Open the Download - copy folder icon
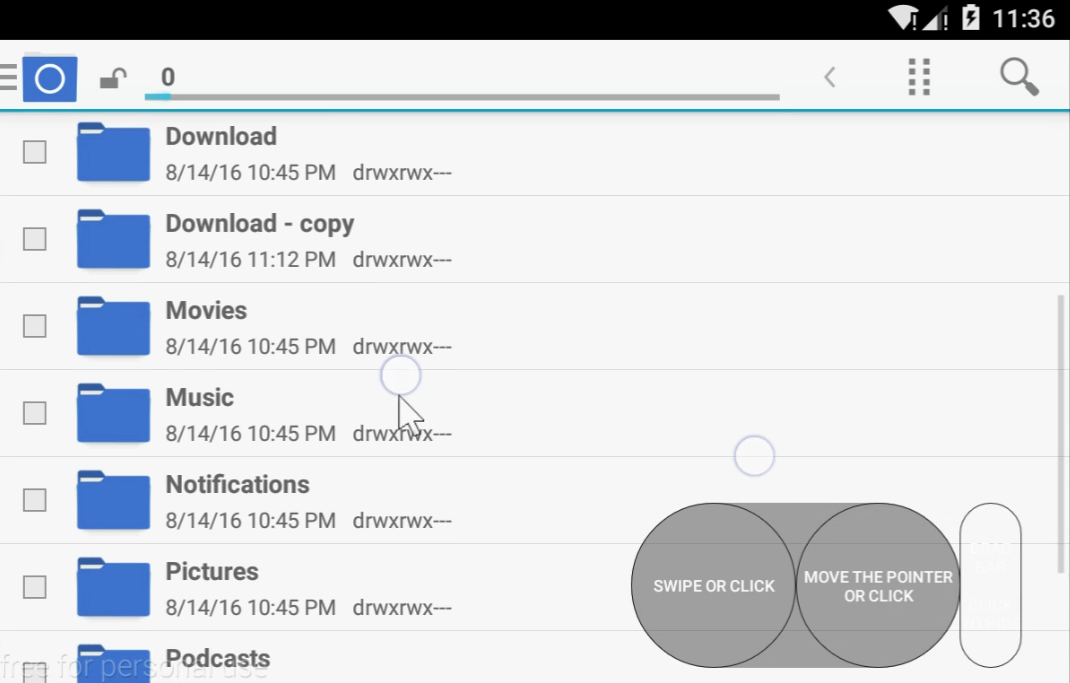 pyautogui.click(x=113, y=239)
